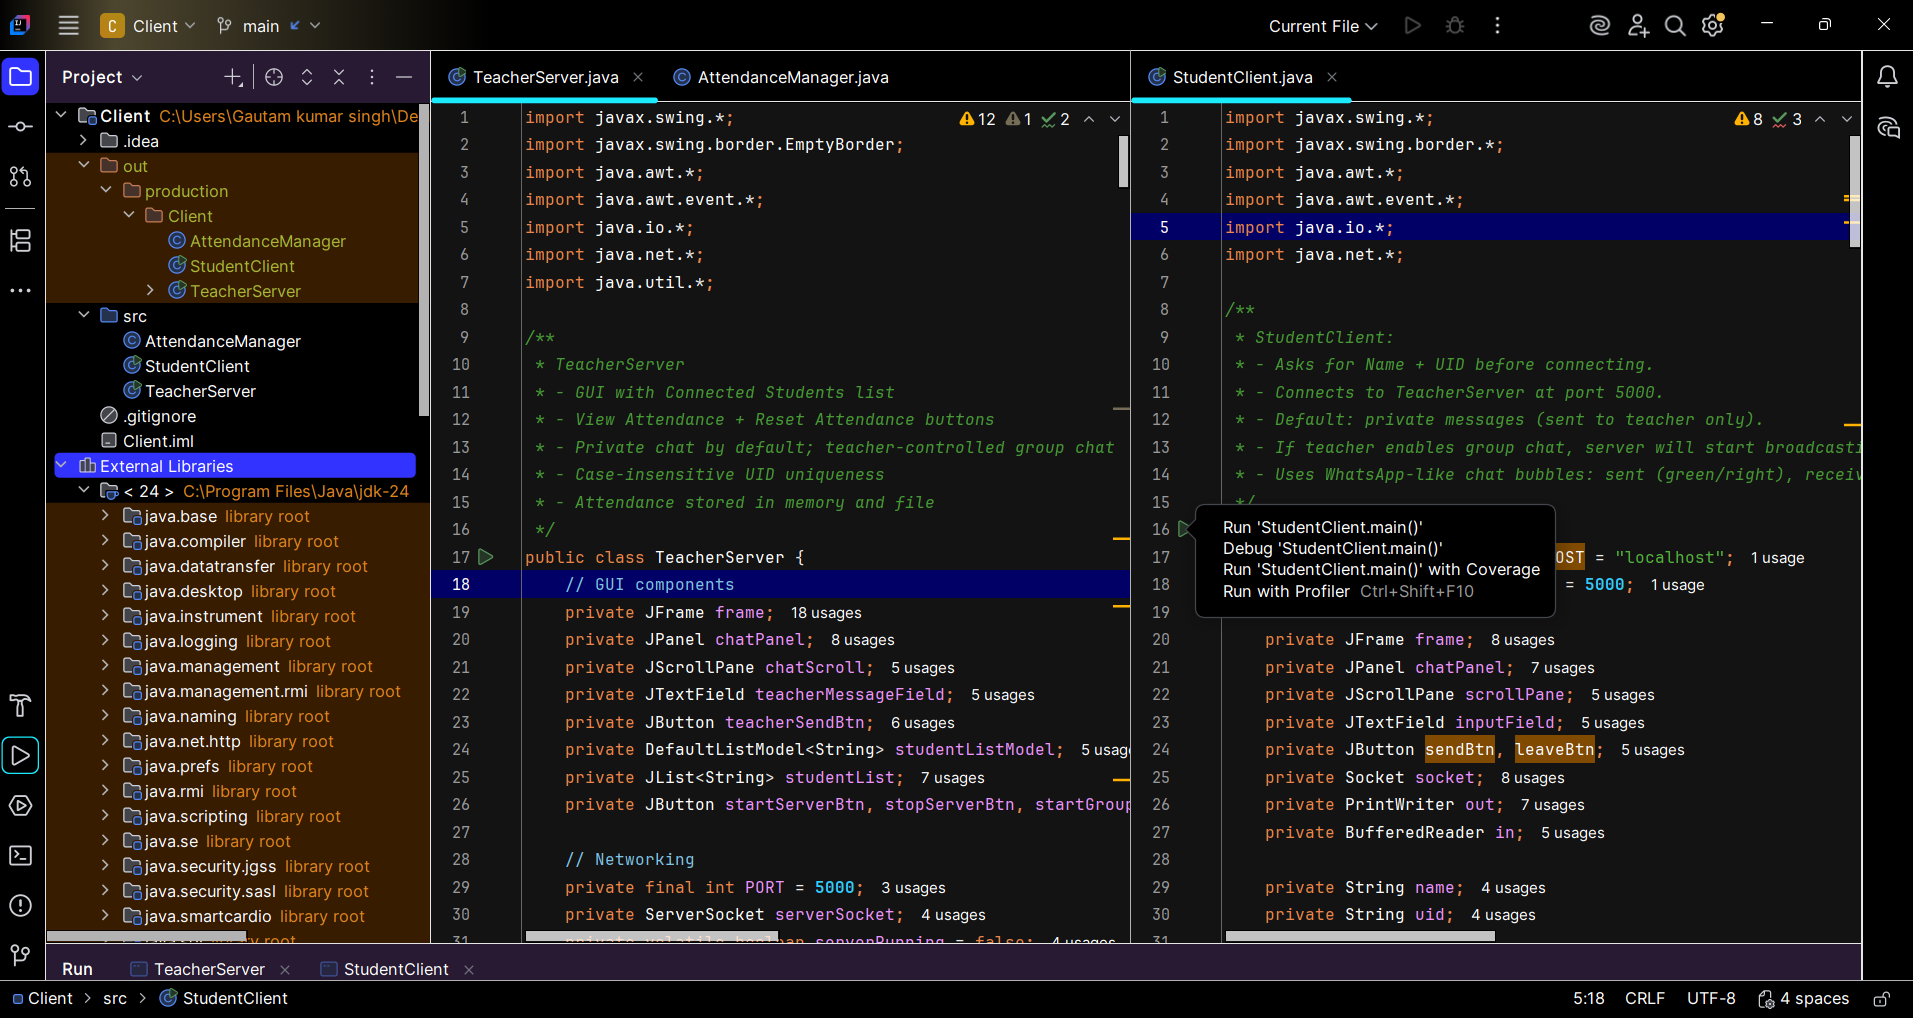Expand TeacherServer class under out
This screenshot has width=1913, height=1018.
tap(150, 290)
